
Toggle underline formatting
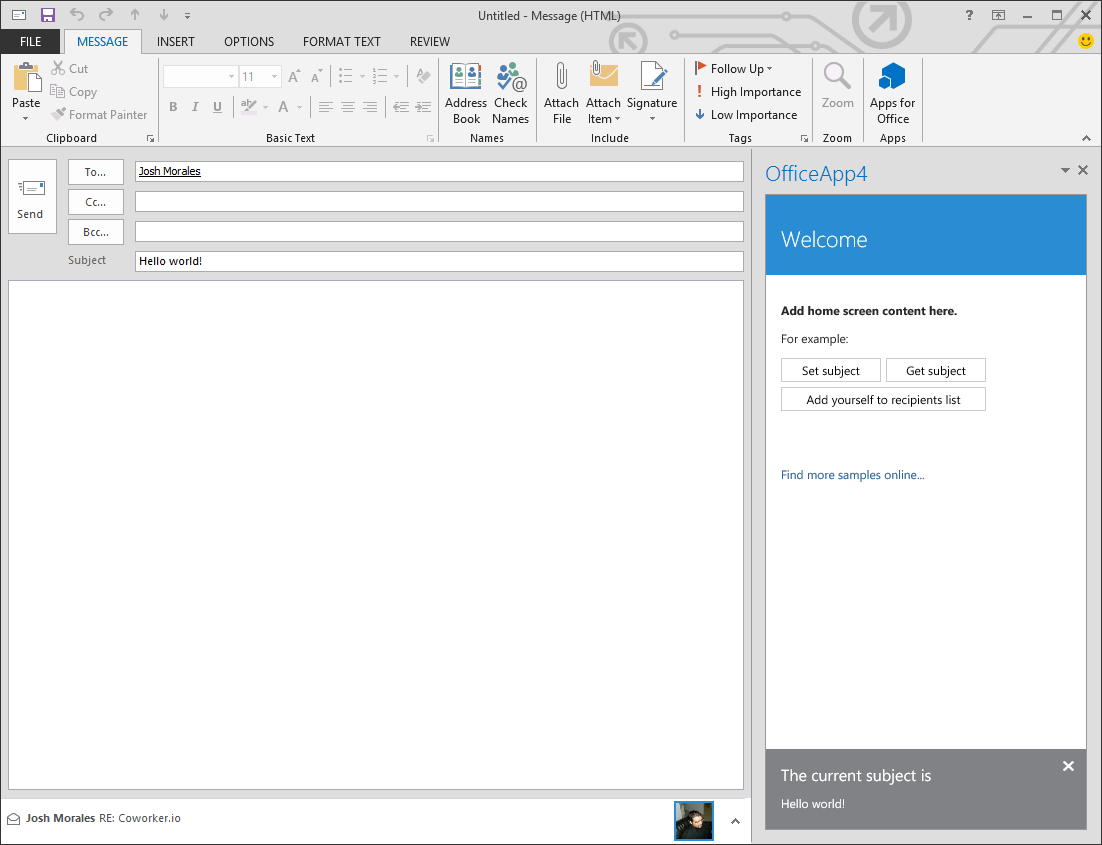point(217,106)
